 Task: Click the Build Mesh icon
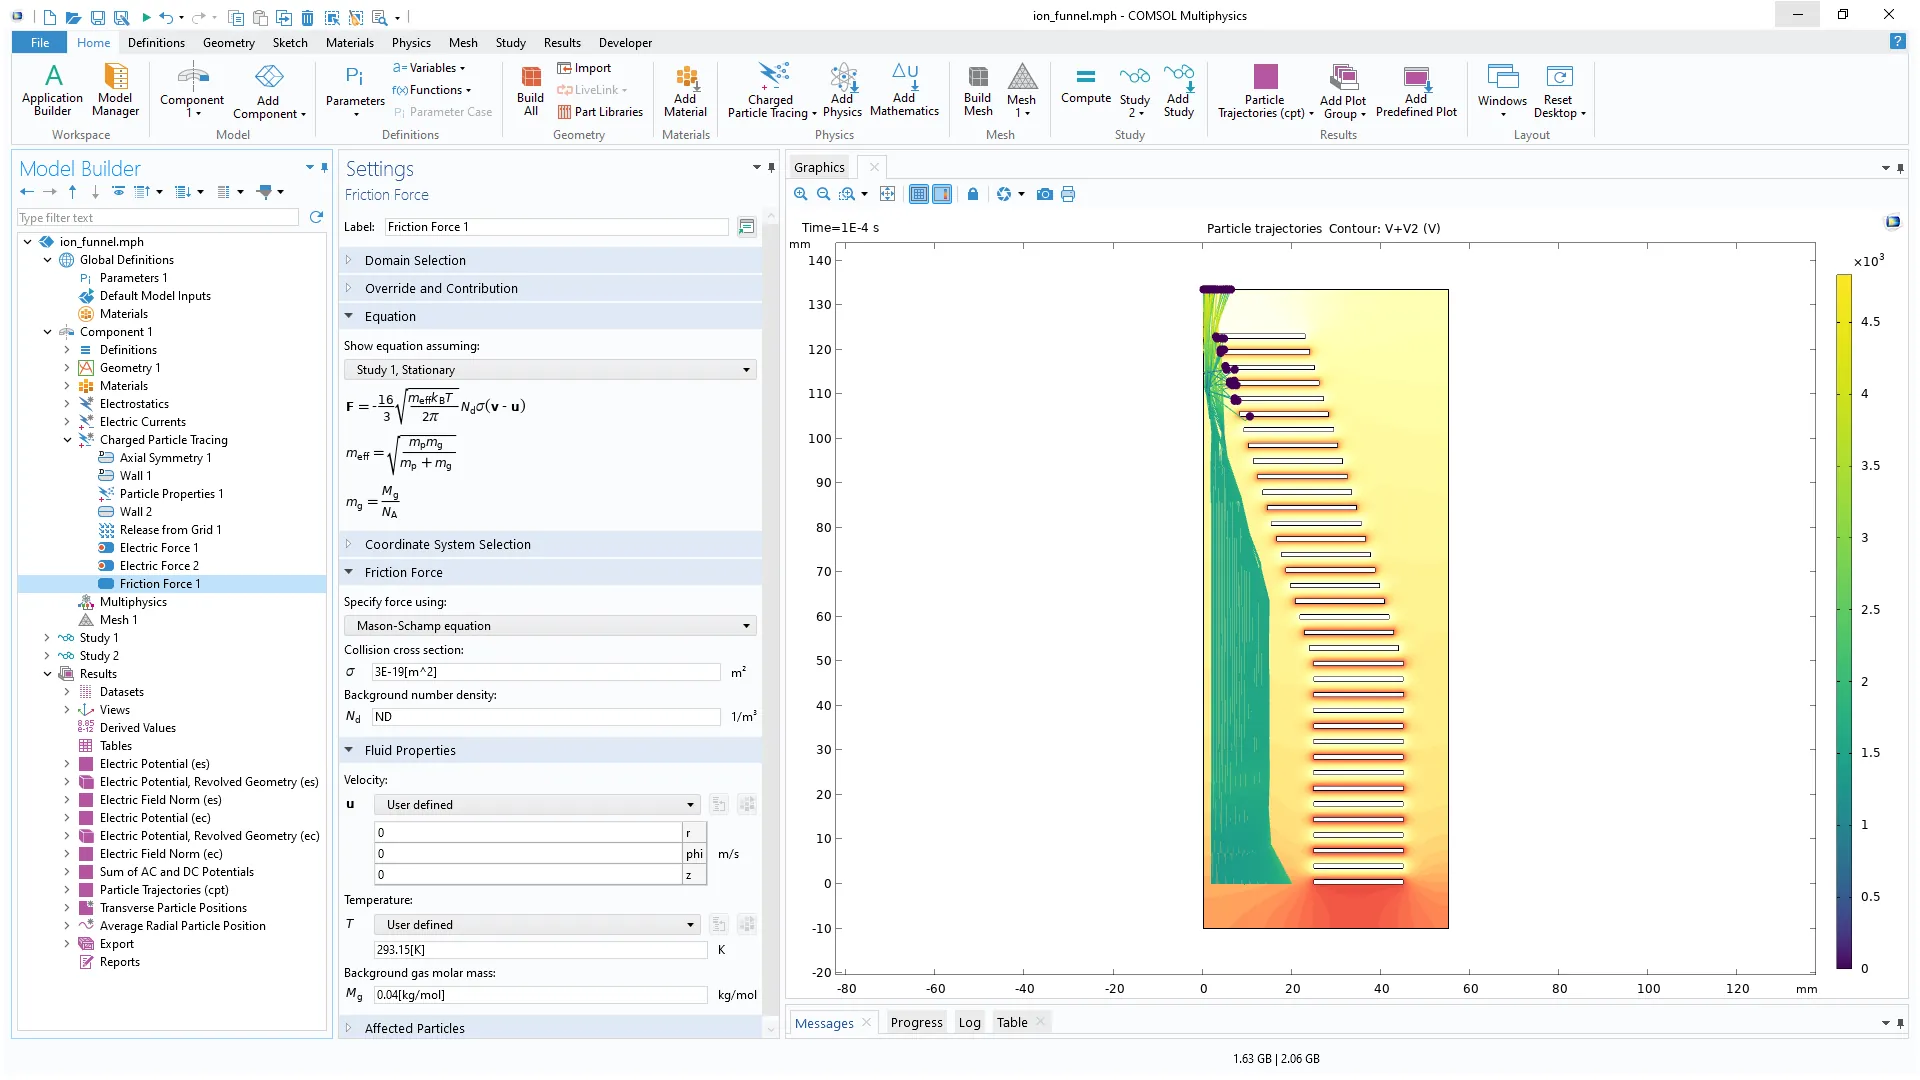pos(977,88)
